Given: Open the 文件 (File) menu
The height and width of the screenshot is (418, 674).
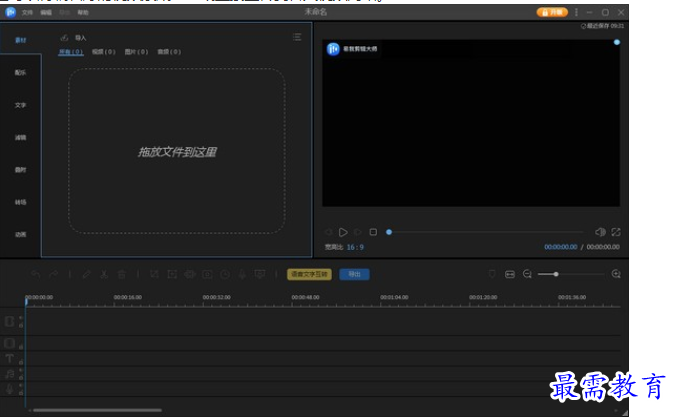Looking at the screenshot, I should pyautogui.click(x=27, y=12).
